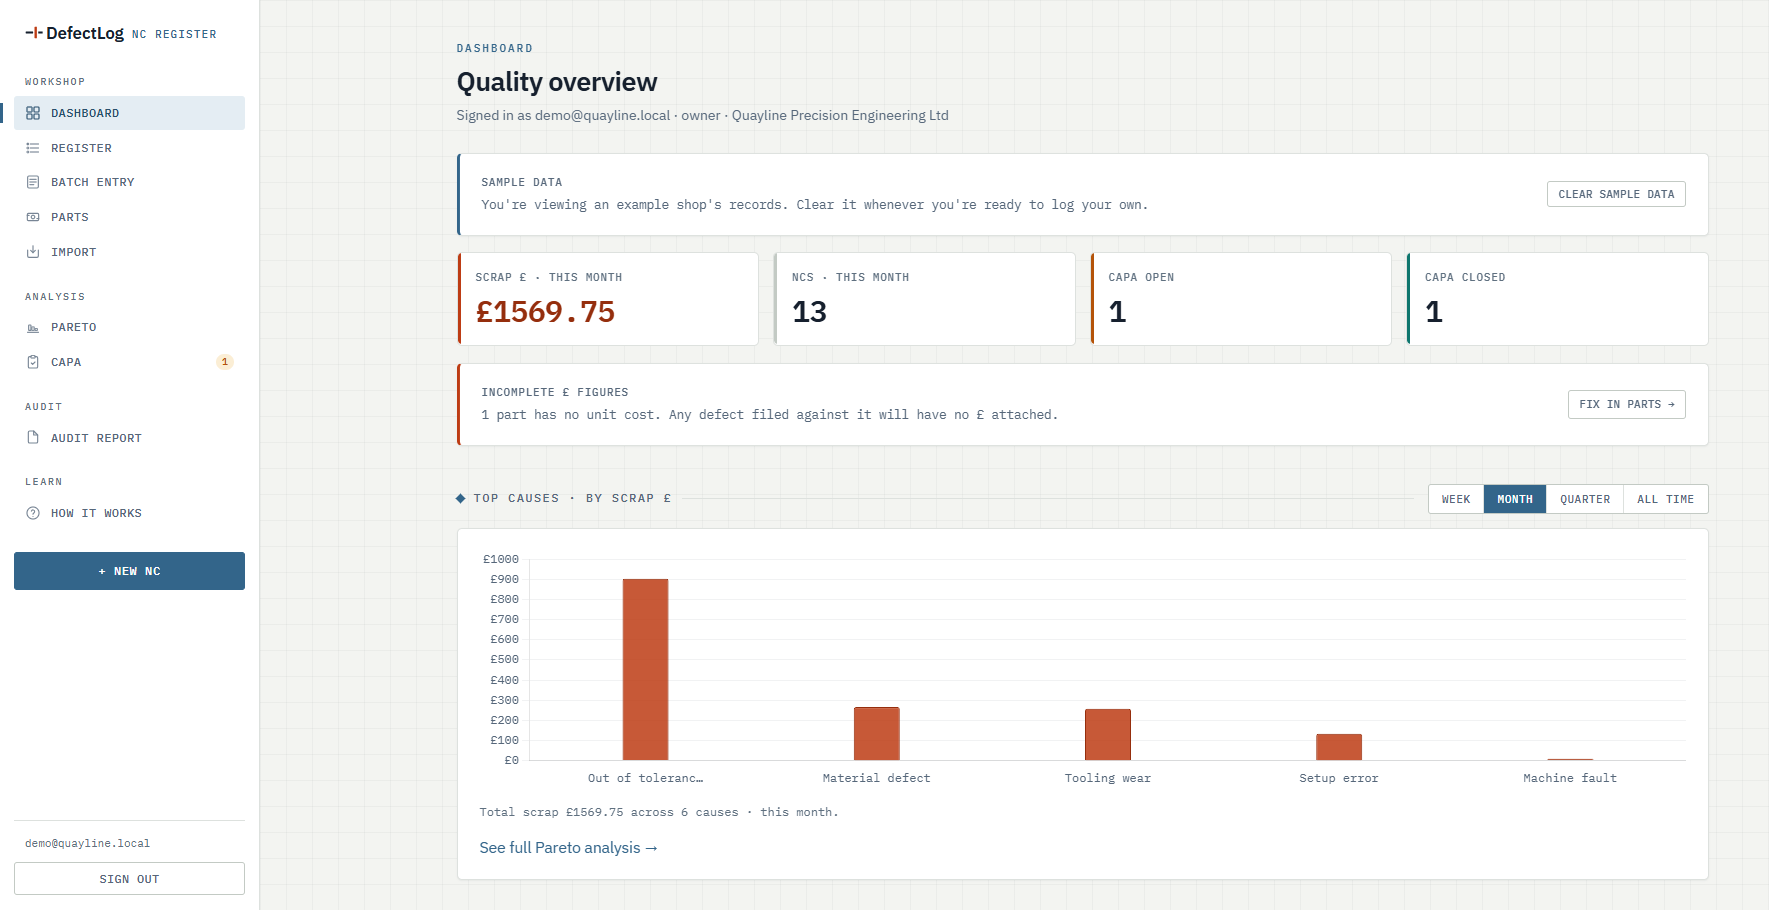1769x910 pixels.
Task: Click the Tooling wear axis label
Action: (x=1108, y=778)
